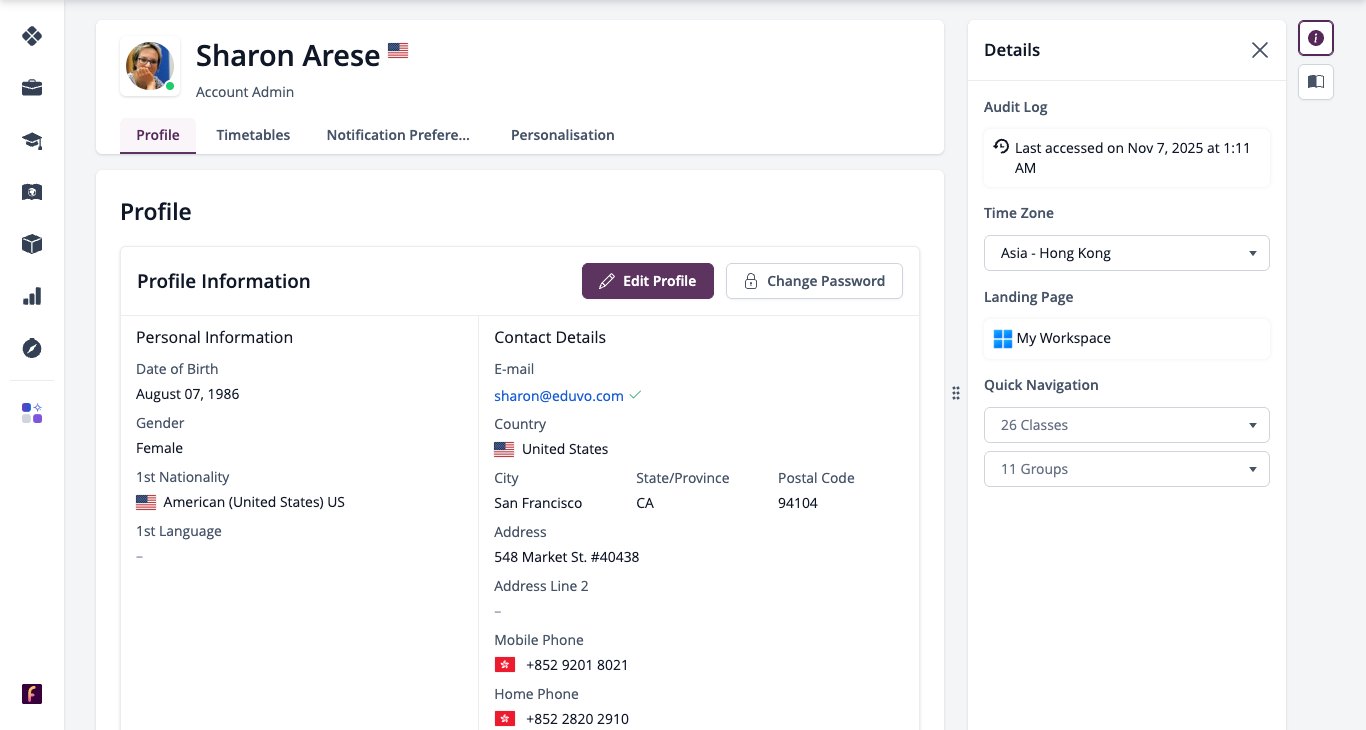The width and height of the screenshot is (1366, 730).
Task: Click the verified checkmark beside the email
Action: pos(635,395)
